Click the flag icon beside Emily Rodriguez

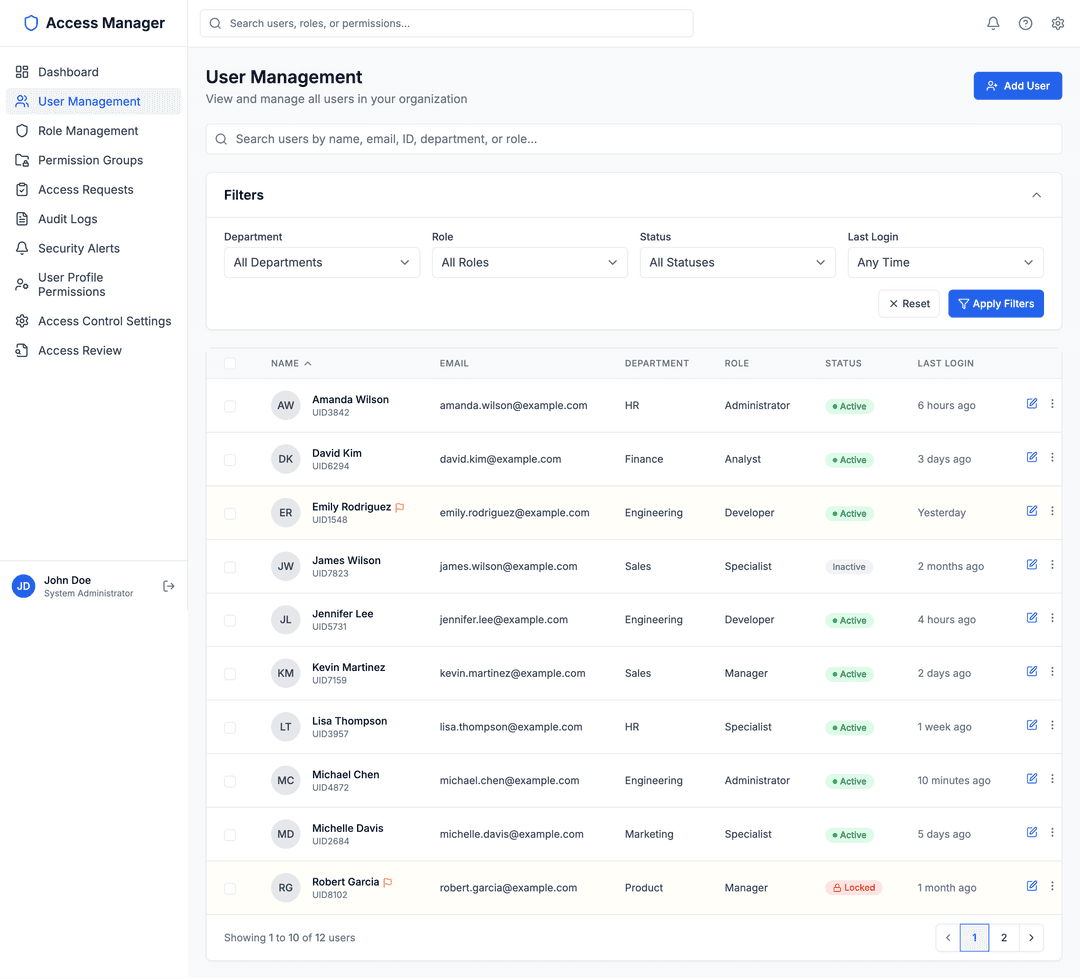pyautogui.click(x=400, y=507)
